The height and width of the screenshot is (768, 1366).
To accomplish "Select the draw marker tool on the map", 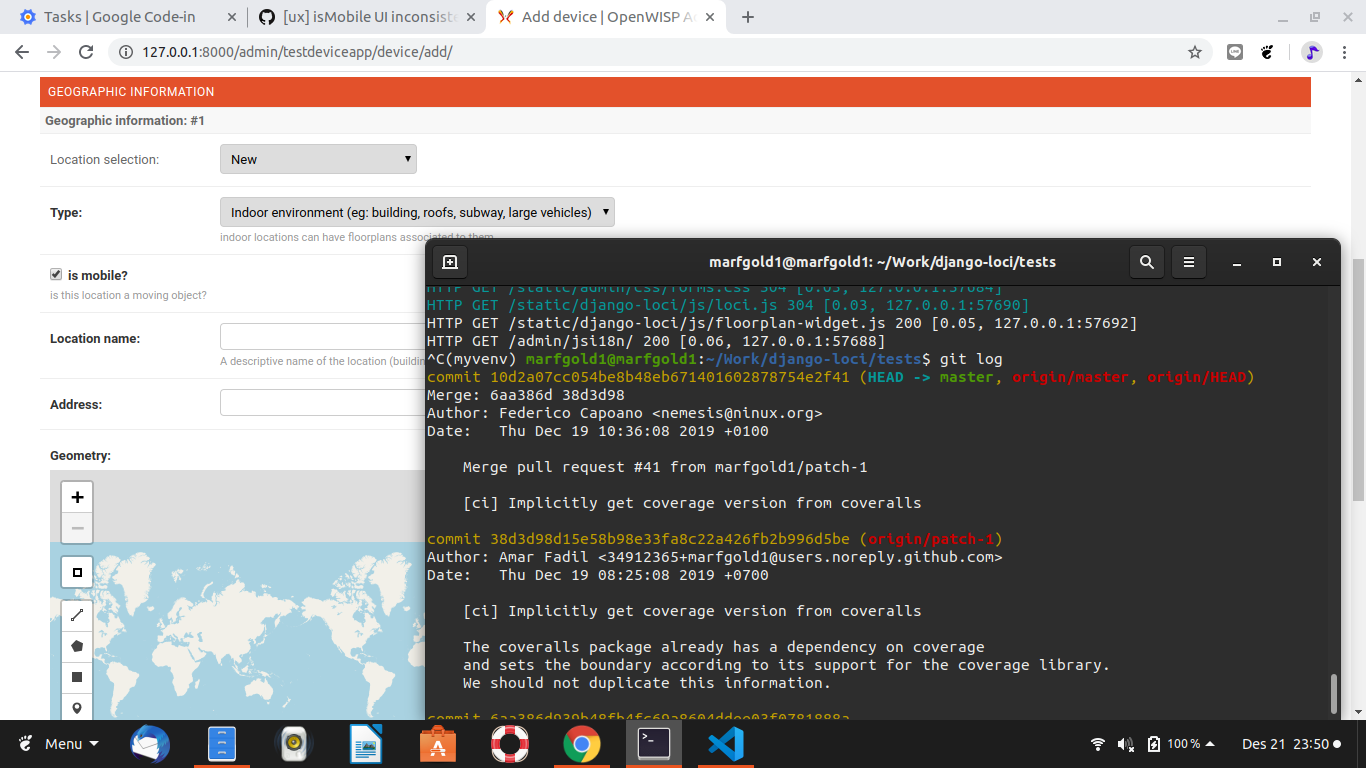I will (77, 708).
